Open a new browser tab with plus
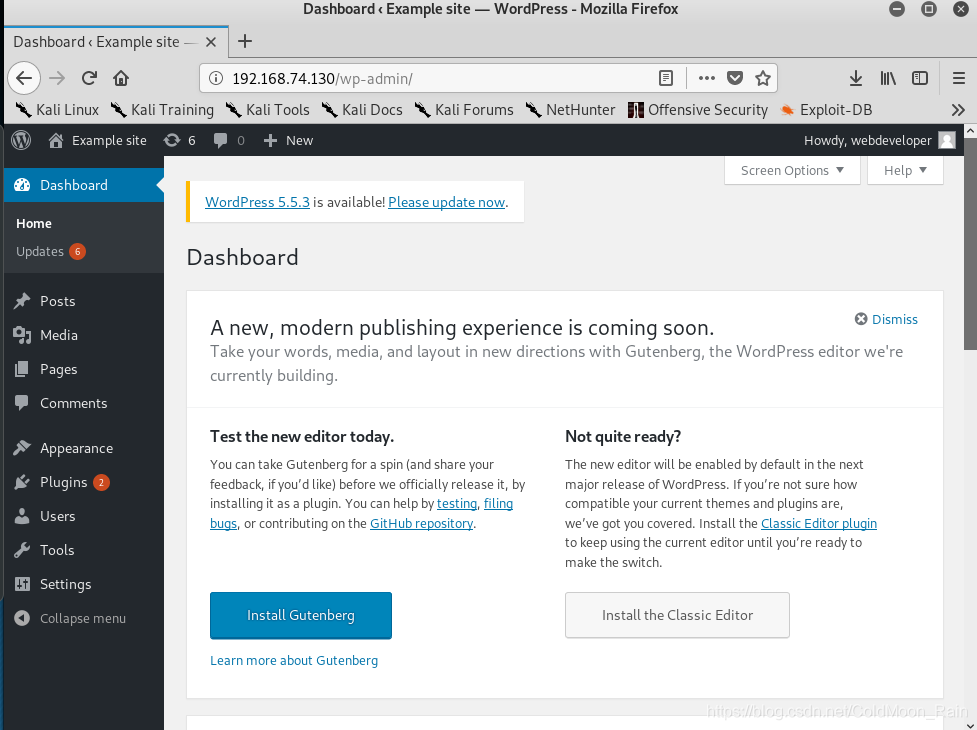The width and height of the screenshot is (977, 730). click(x=245, y=41)
